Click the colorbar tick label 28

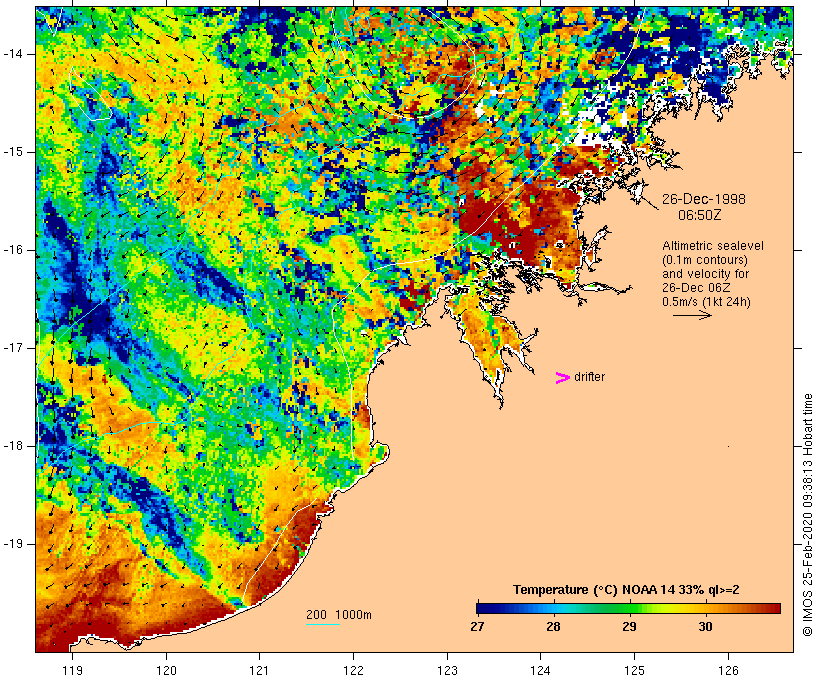[x=553, y=626]
